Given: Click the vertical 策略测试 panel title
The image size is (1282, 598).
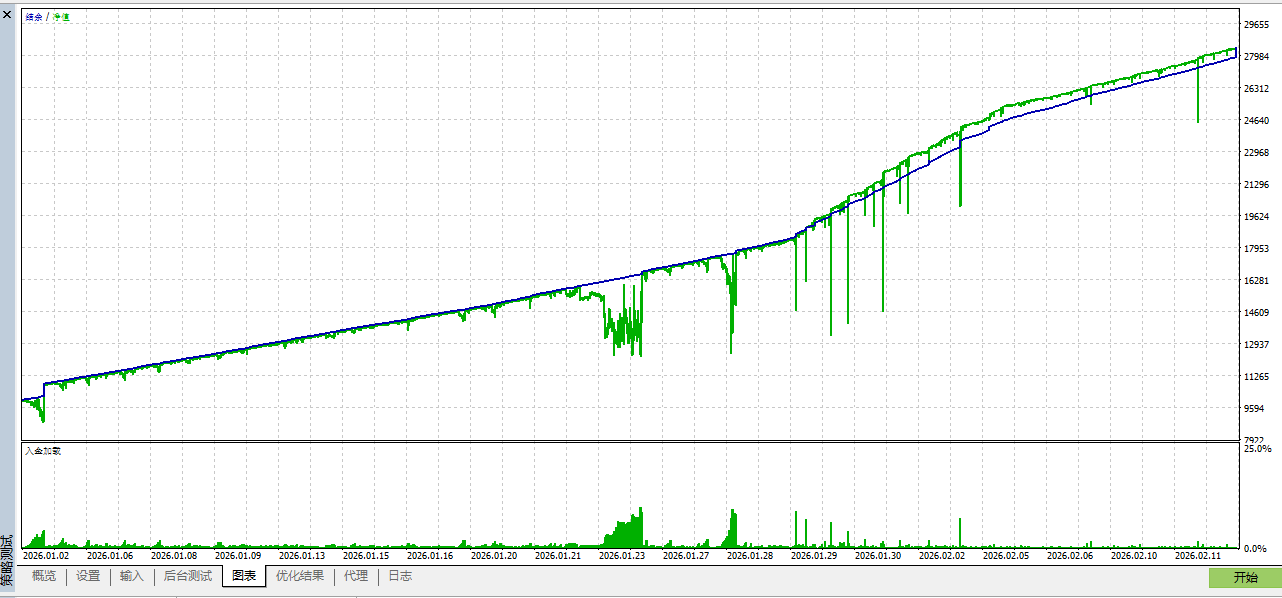Looking at the screenshot, I should (x=7, y=560).
